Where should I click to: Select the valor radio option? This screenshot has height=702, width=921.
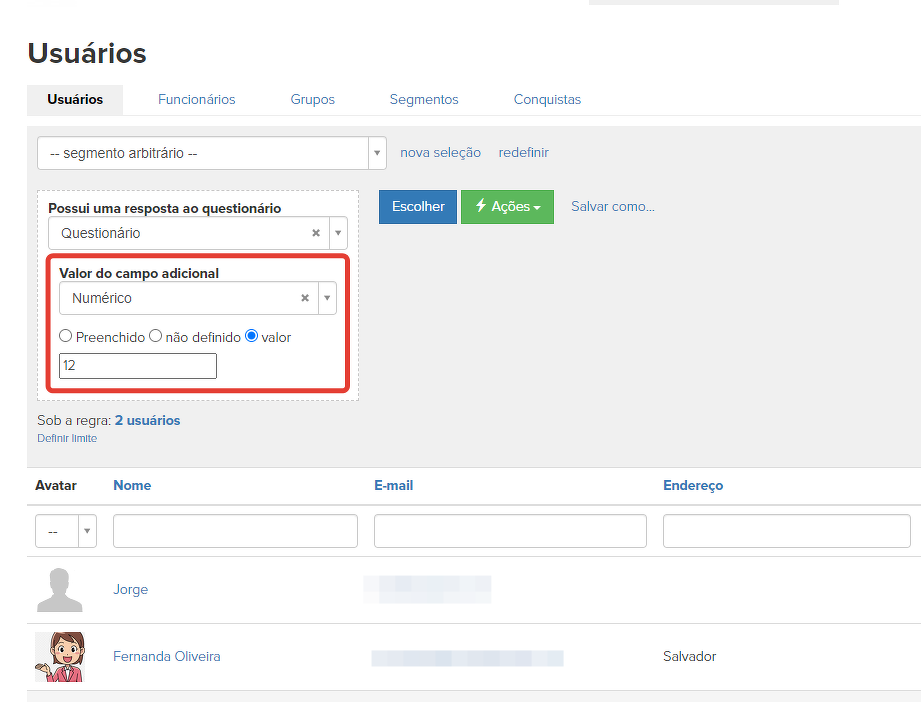click(252, 337)
